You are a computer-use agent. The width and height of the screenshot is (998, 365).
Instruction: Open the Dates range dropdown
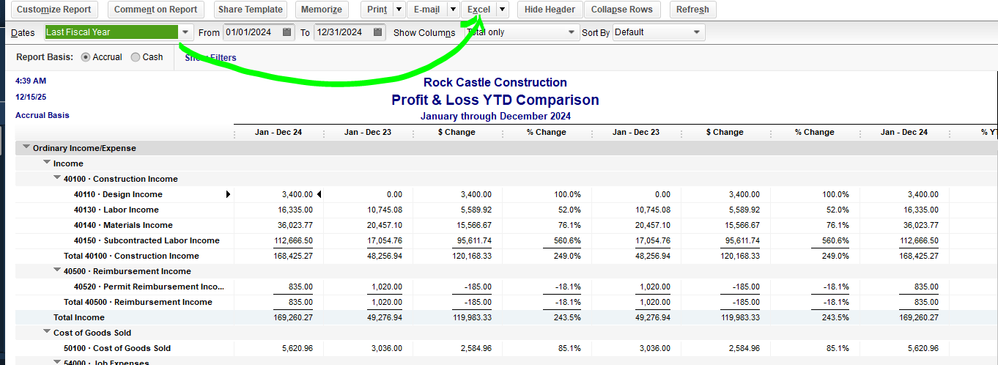pos(185,32)
